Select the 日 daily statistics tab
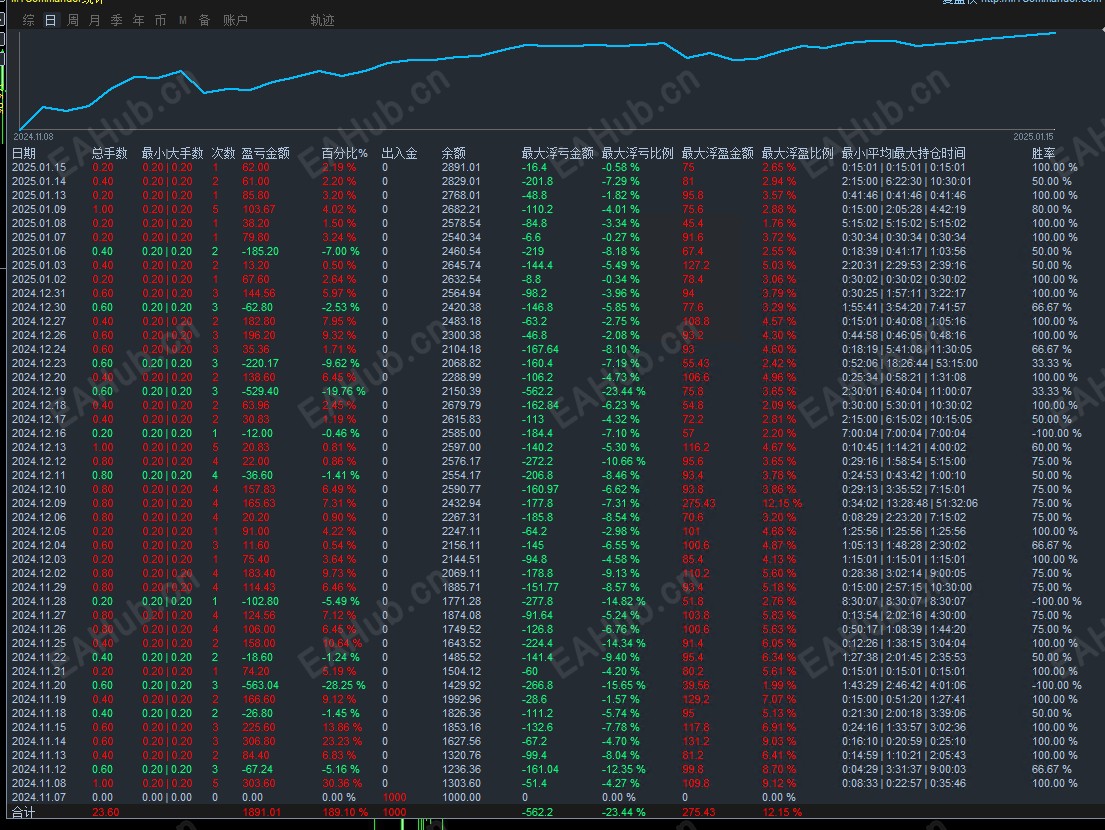1105x830 pixels. coord(51,20)
